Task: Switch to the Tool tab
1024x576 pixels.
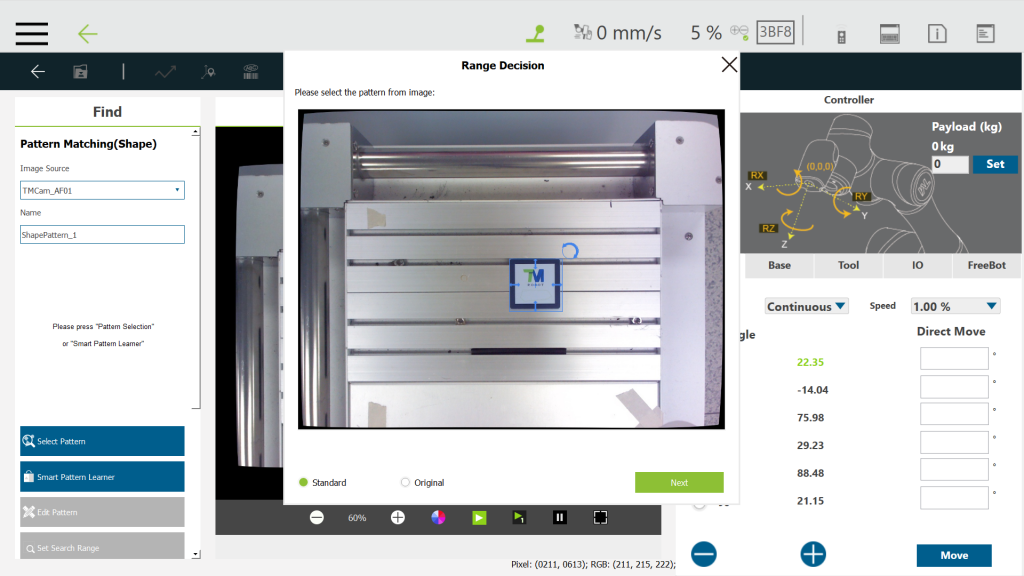Action: click(848, 266)
